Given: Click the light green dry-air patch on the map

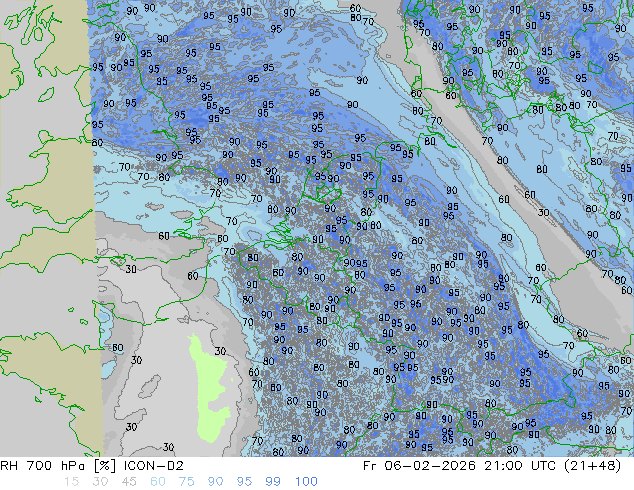Looking at the screenshot, I should [x=210, y=388].
